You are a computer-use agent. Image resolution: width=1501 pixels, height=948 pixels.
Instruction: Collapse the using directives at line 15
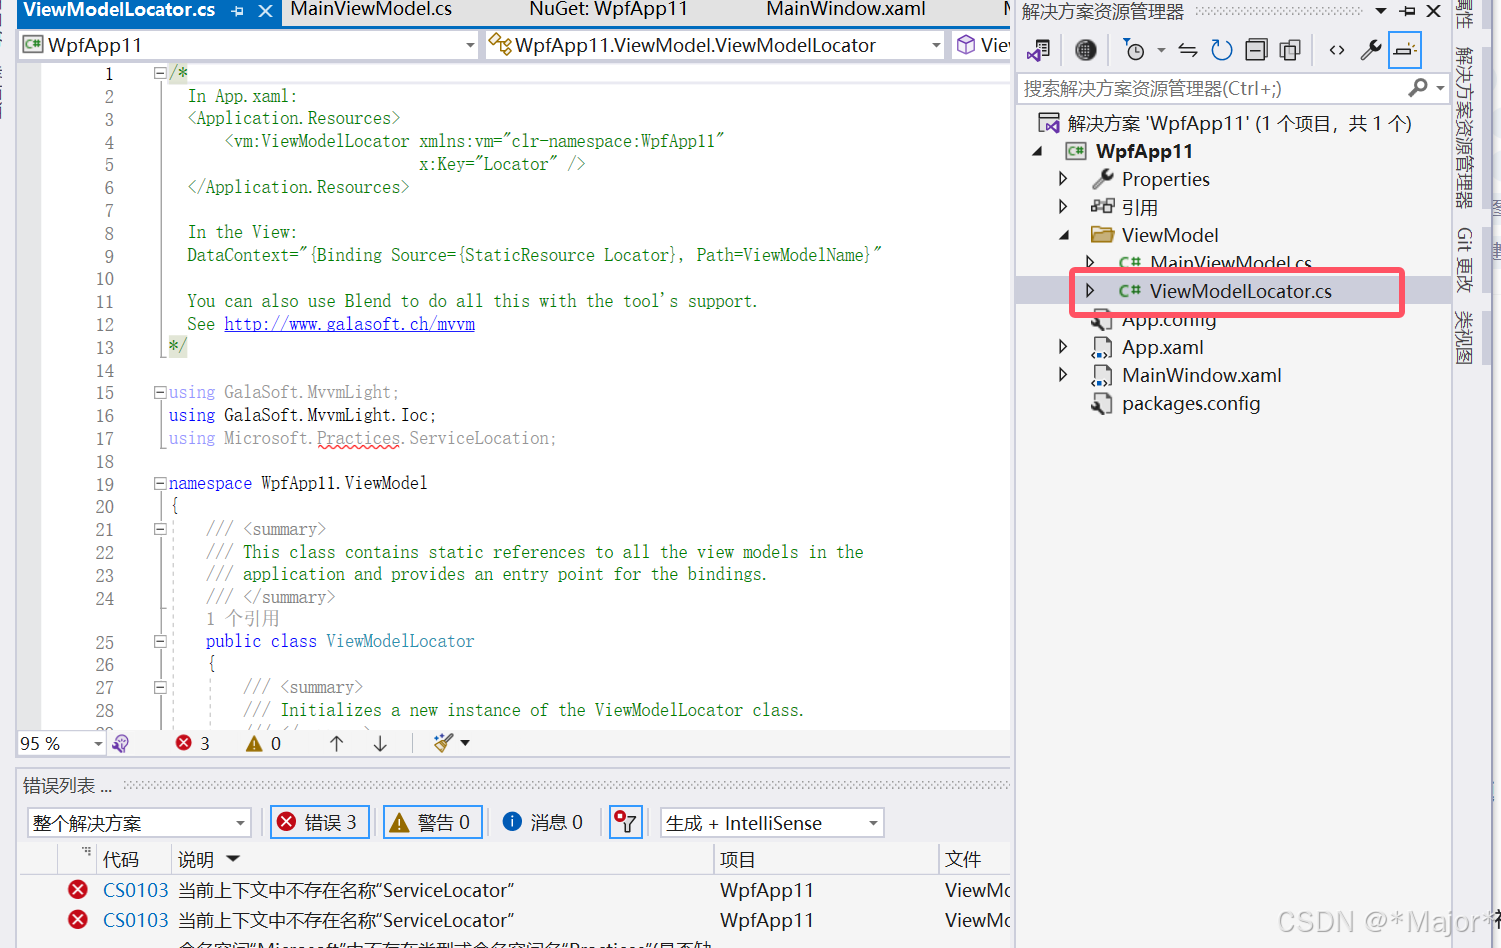(160, 392)
